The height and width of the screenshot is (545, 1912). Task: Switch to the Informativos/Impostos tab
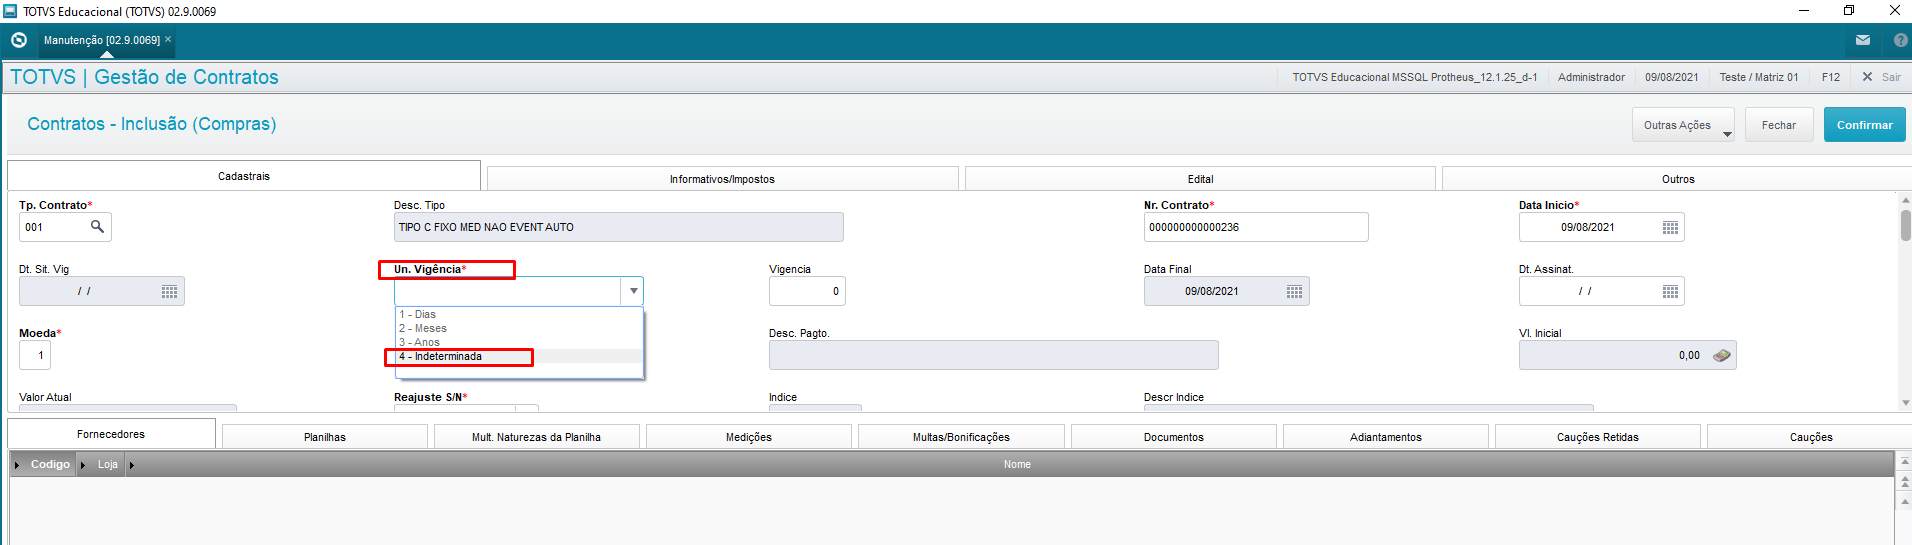tap(722, 179)
